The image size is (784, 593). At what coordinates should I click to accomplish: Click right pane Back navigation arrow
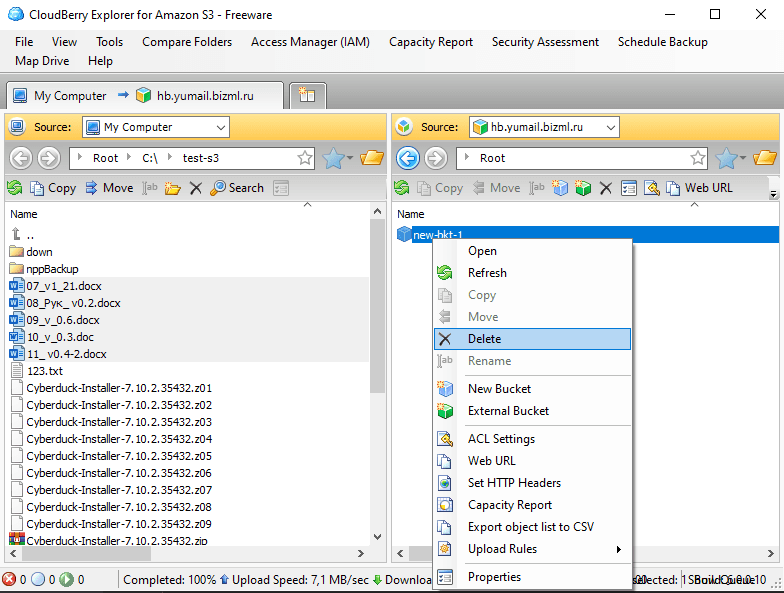[x=408, y=158]
